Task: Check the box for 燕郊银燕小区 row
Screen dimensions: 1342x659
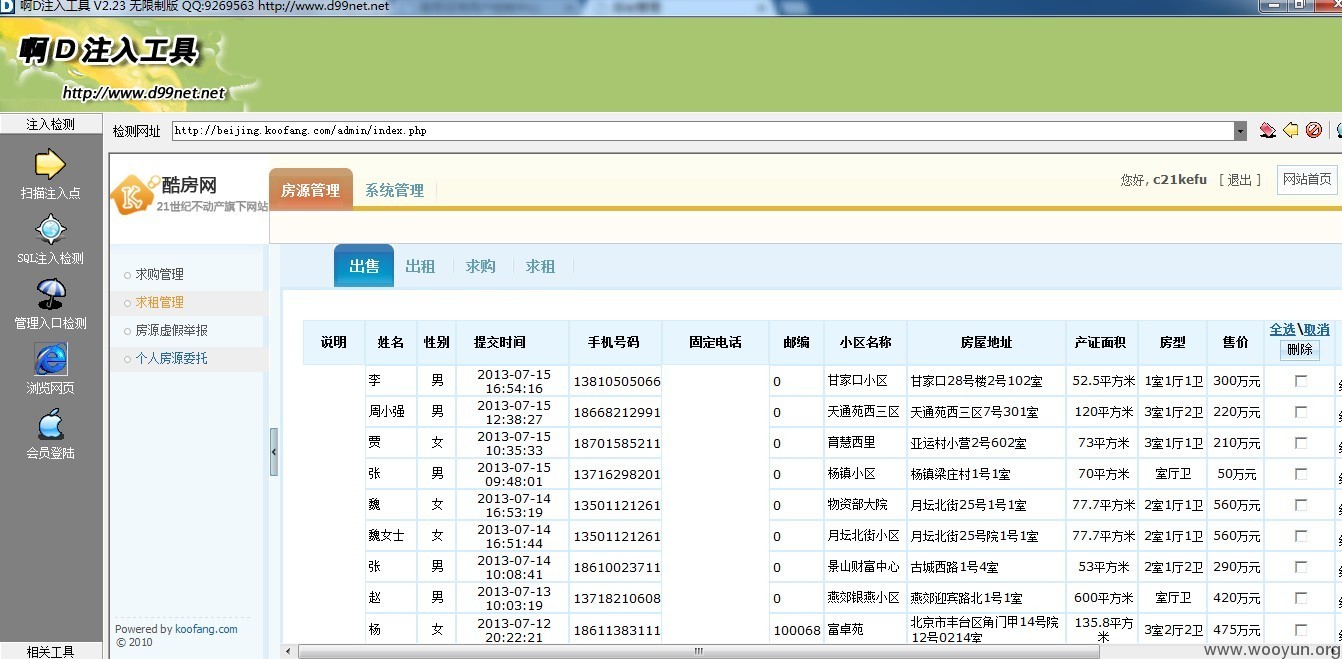Action: [x=1300, y=598]
